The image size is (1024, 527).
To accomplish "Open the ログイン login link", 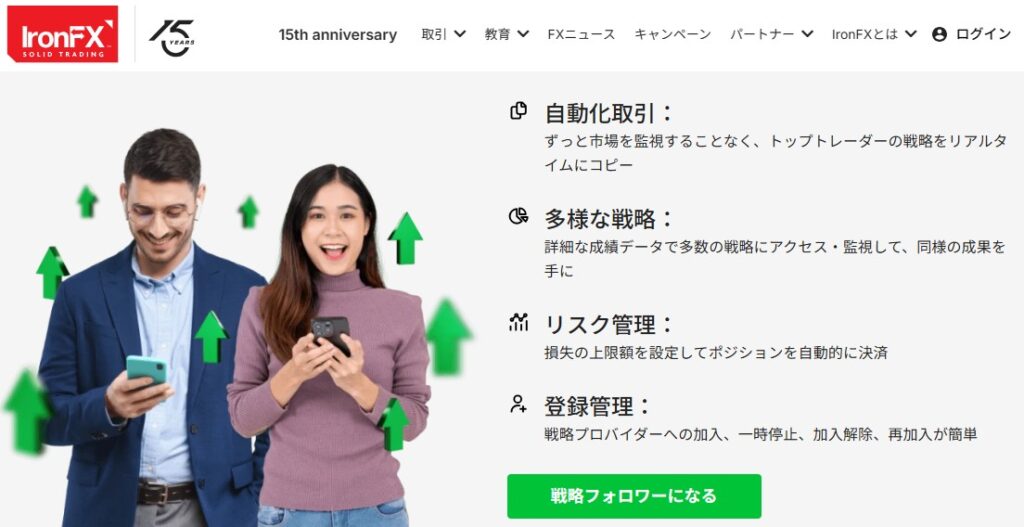I will tap(983, 35).
